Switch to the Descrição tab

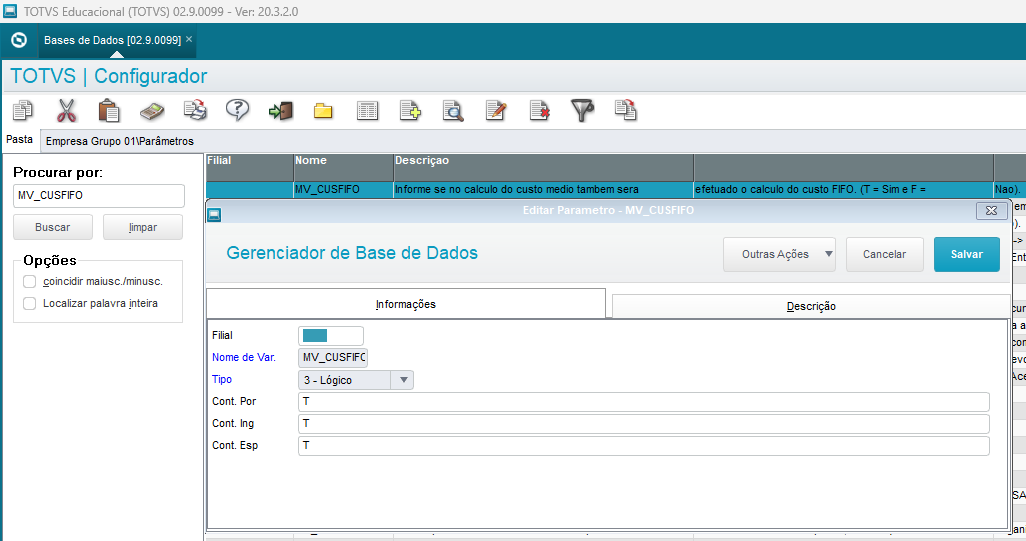tap(811, 306)
